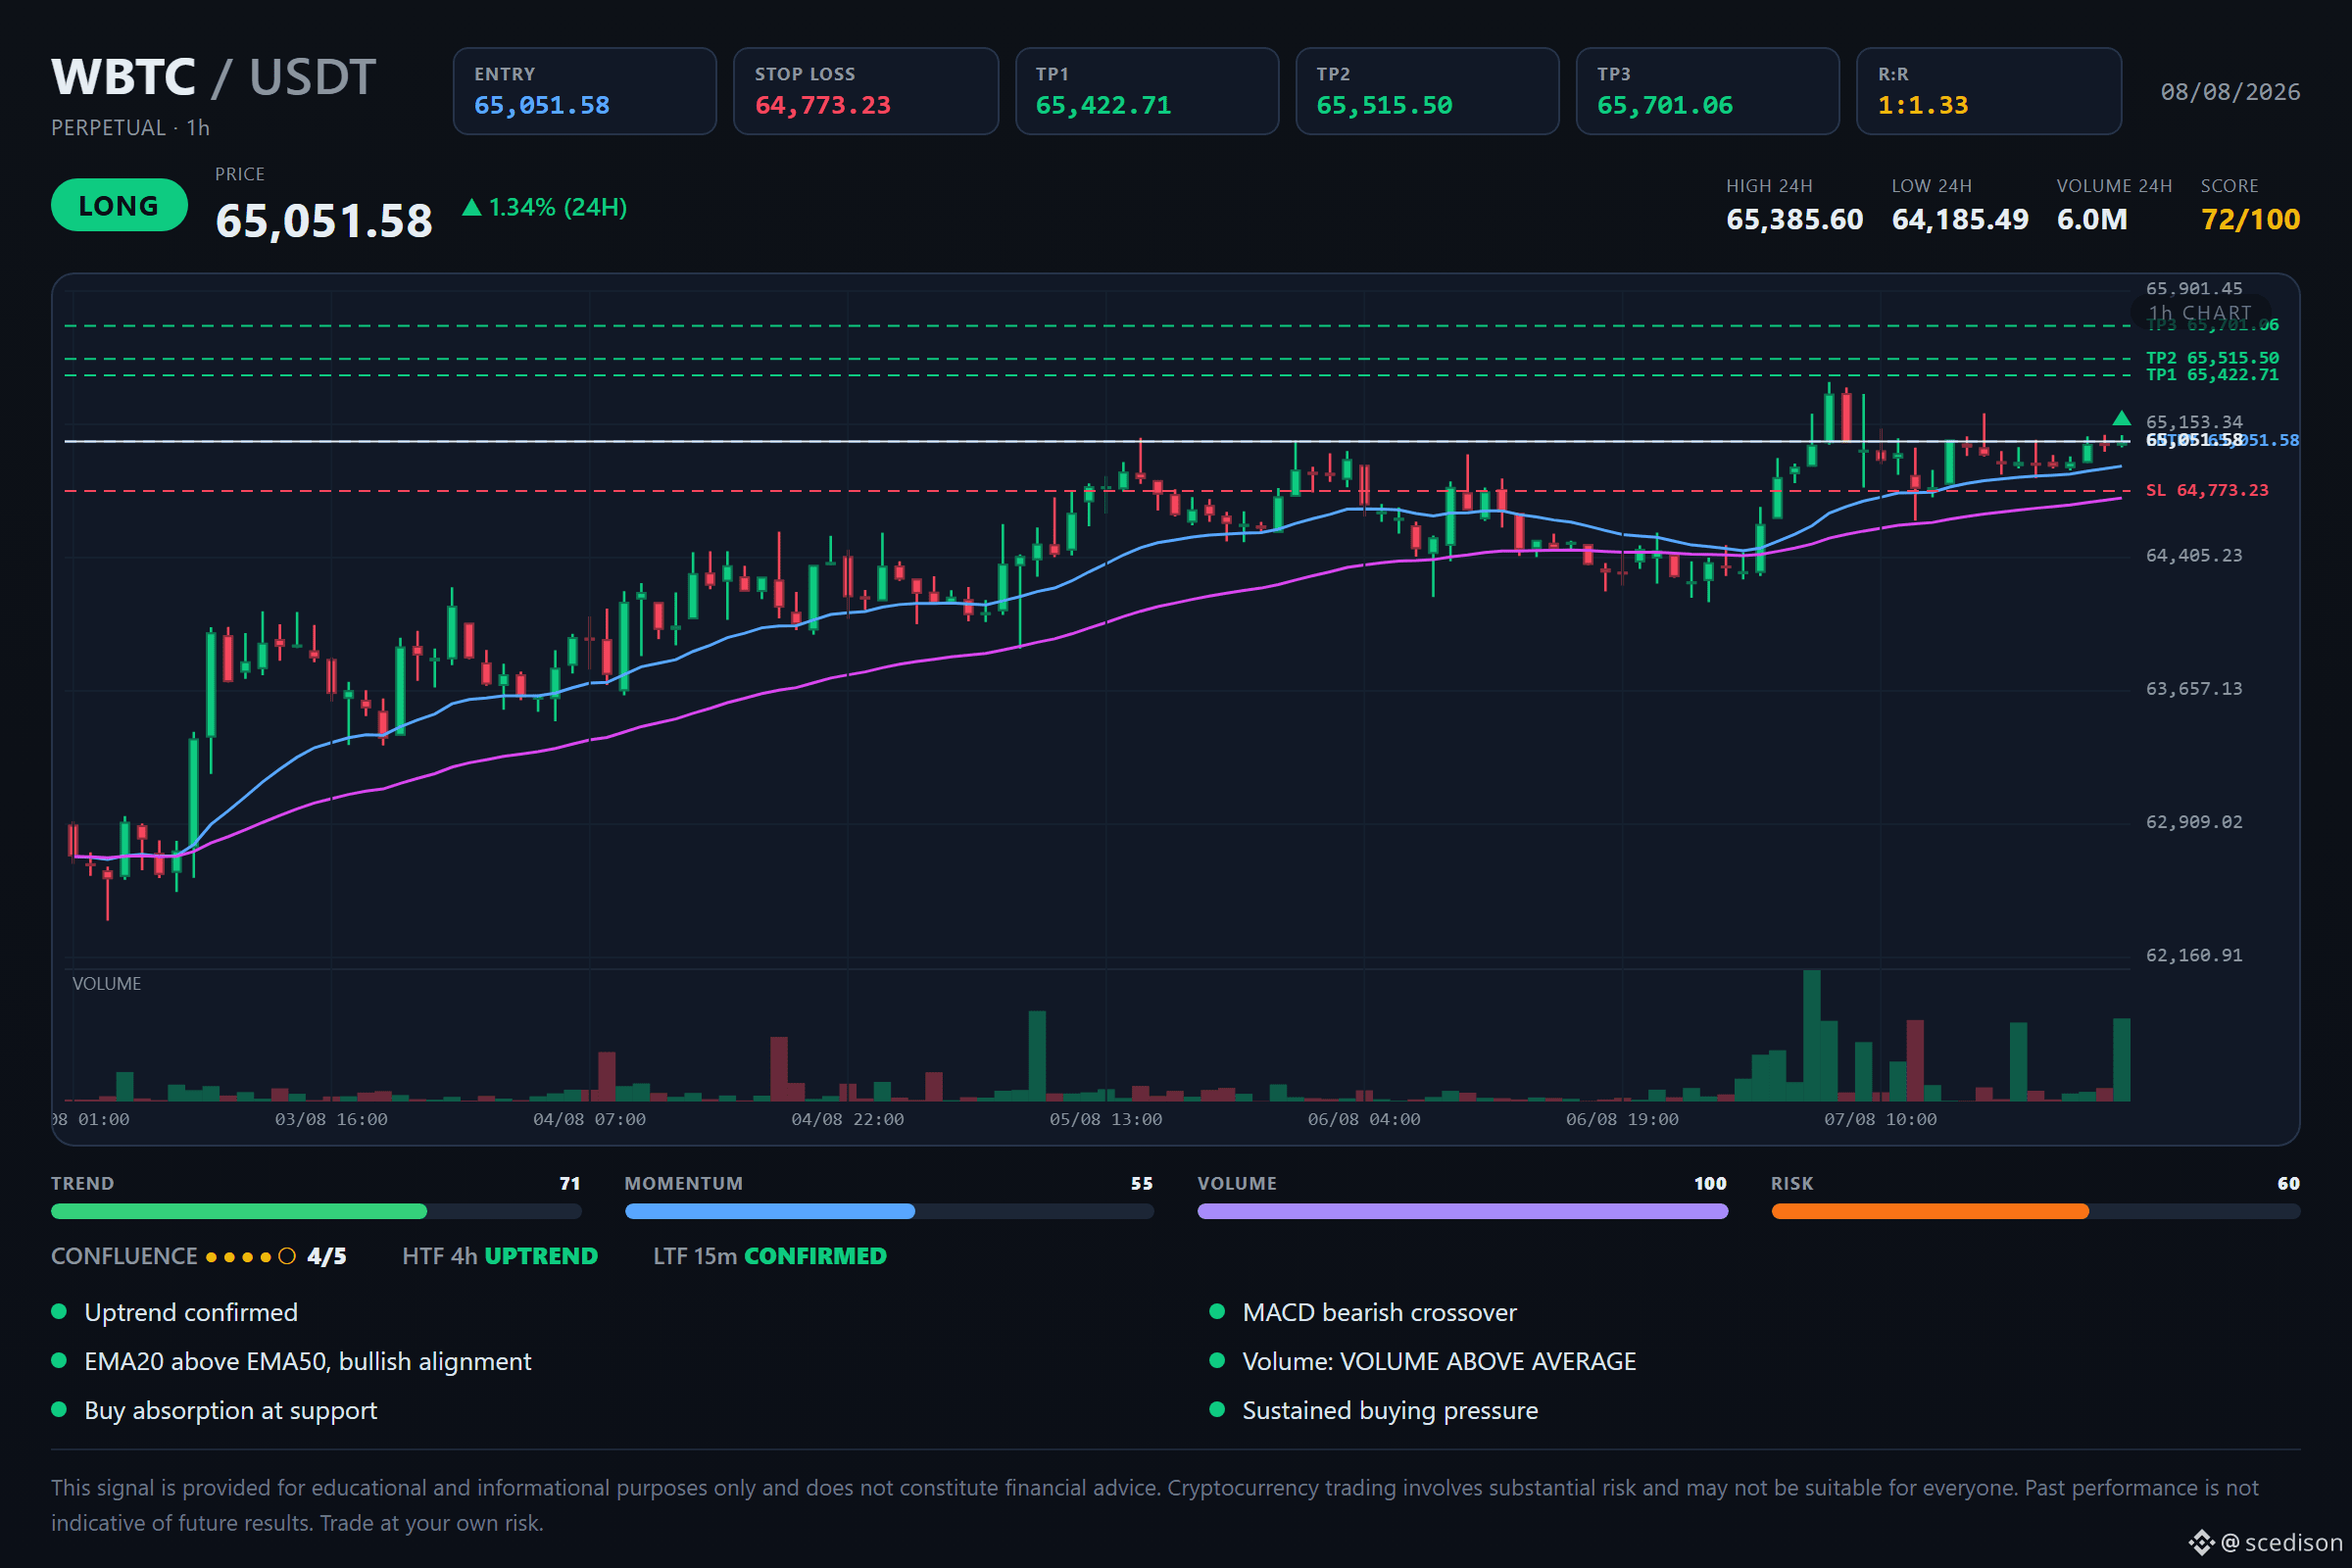Select the STOP LOSS card
2352x1568 pixels.
(866, 91)
